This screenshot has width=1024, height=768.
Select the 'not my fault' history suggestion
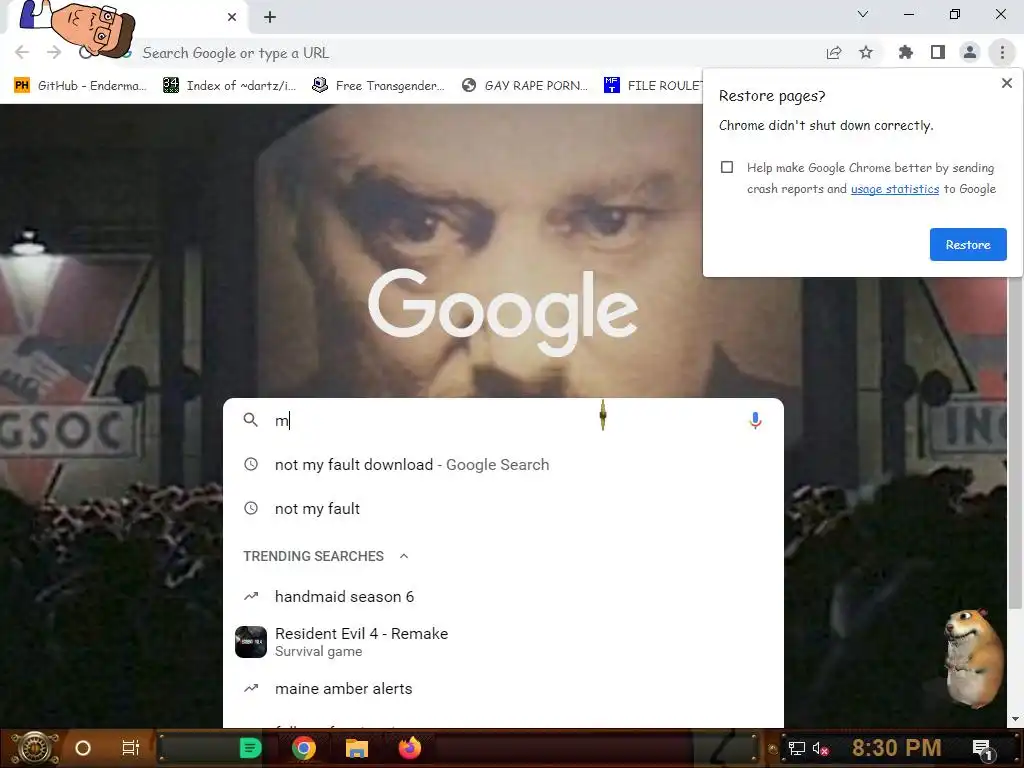pyautogui.click(x=503, y=508)
